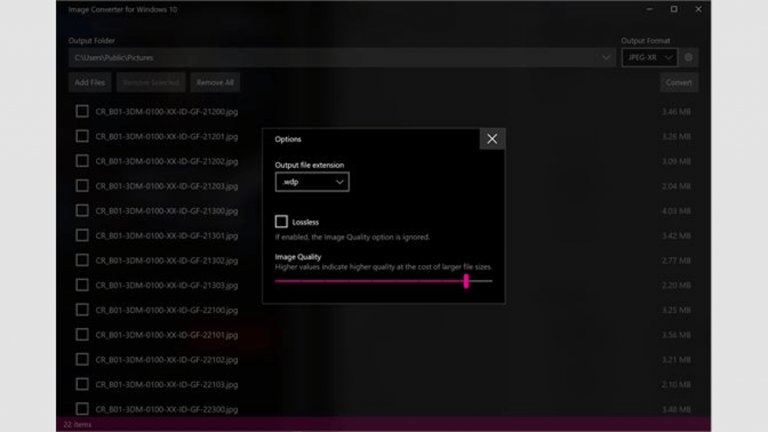Check the box for file GF-21303.jpg
The image size is (768, 432).
pos(82,285)
